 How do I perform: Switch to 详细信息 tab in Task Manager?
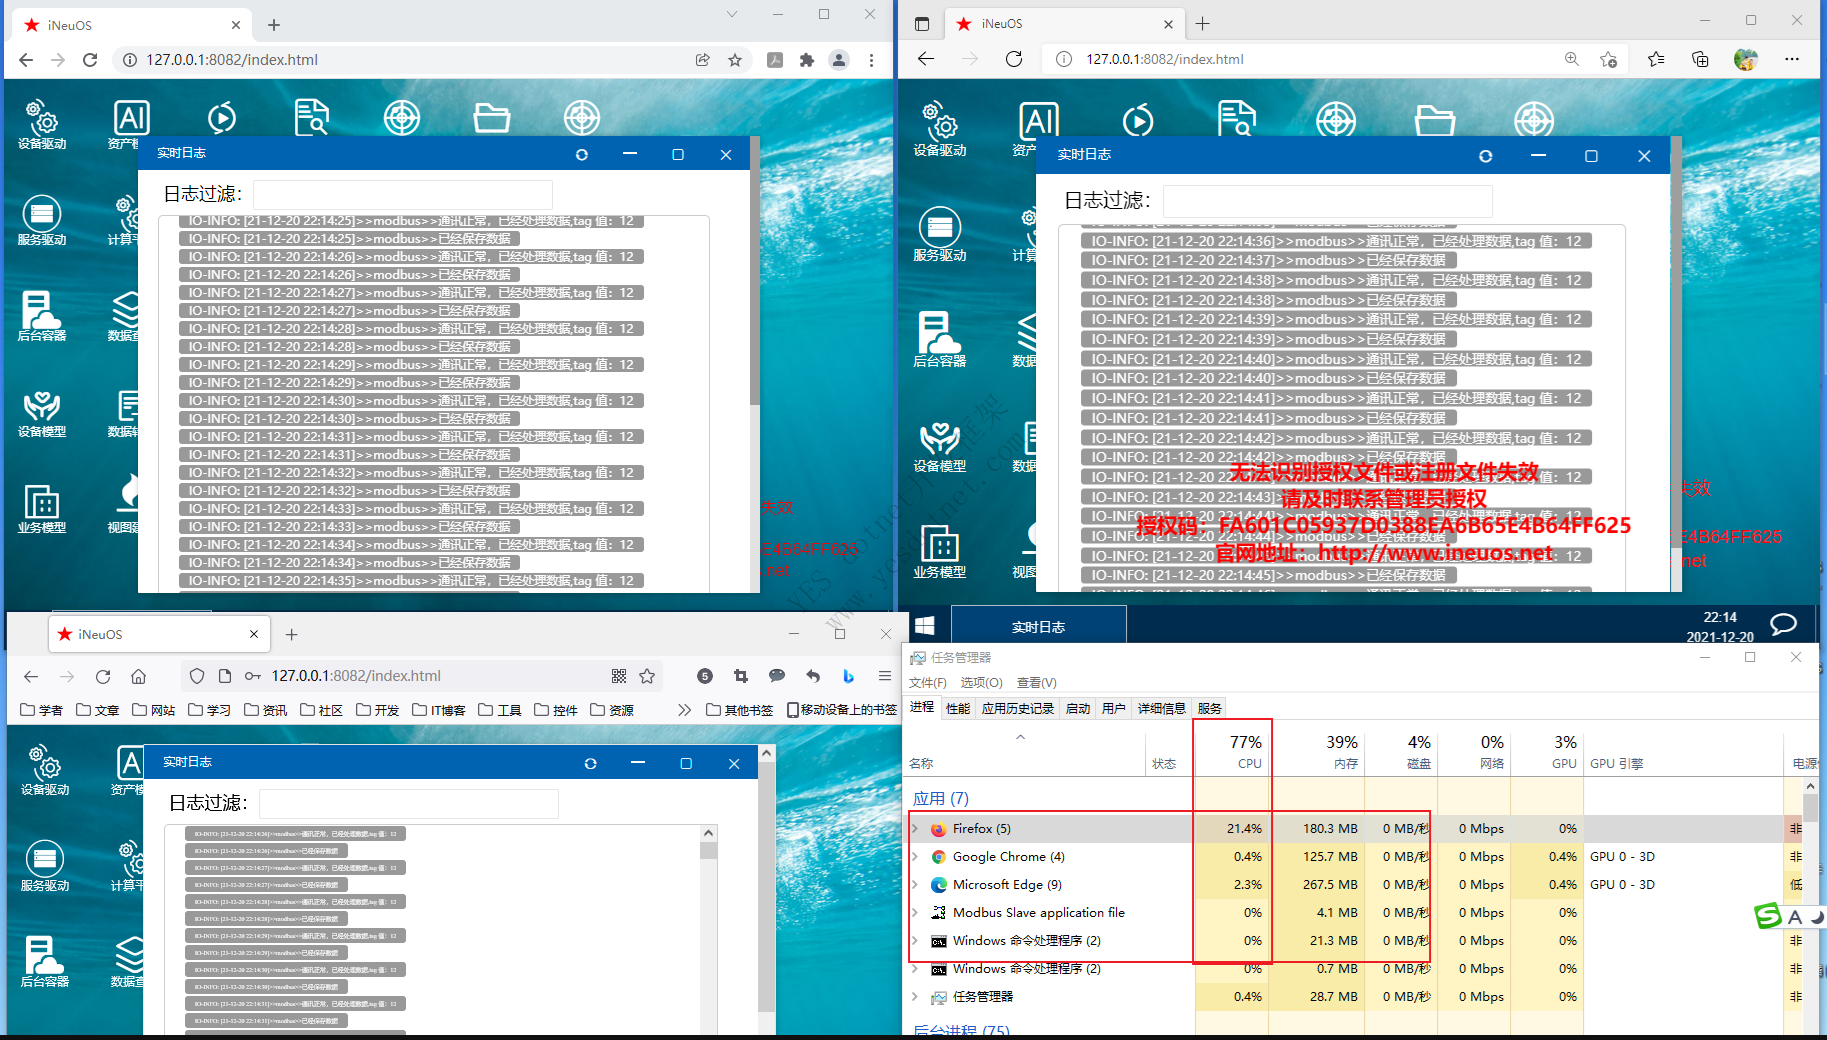pyautogui.click(x=1161, y=708)
